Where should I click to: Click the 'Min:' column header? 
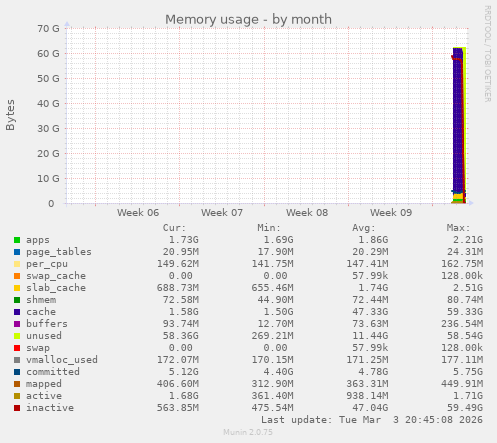269,228
